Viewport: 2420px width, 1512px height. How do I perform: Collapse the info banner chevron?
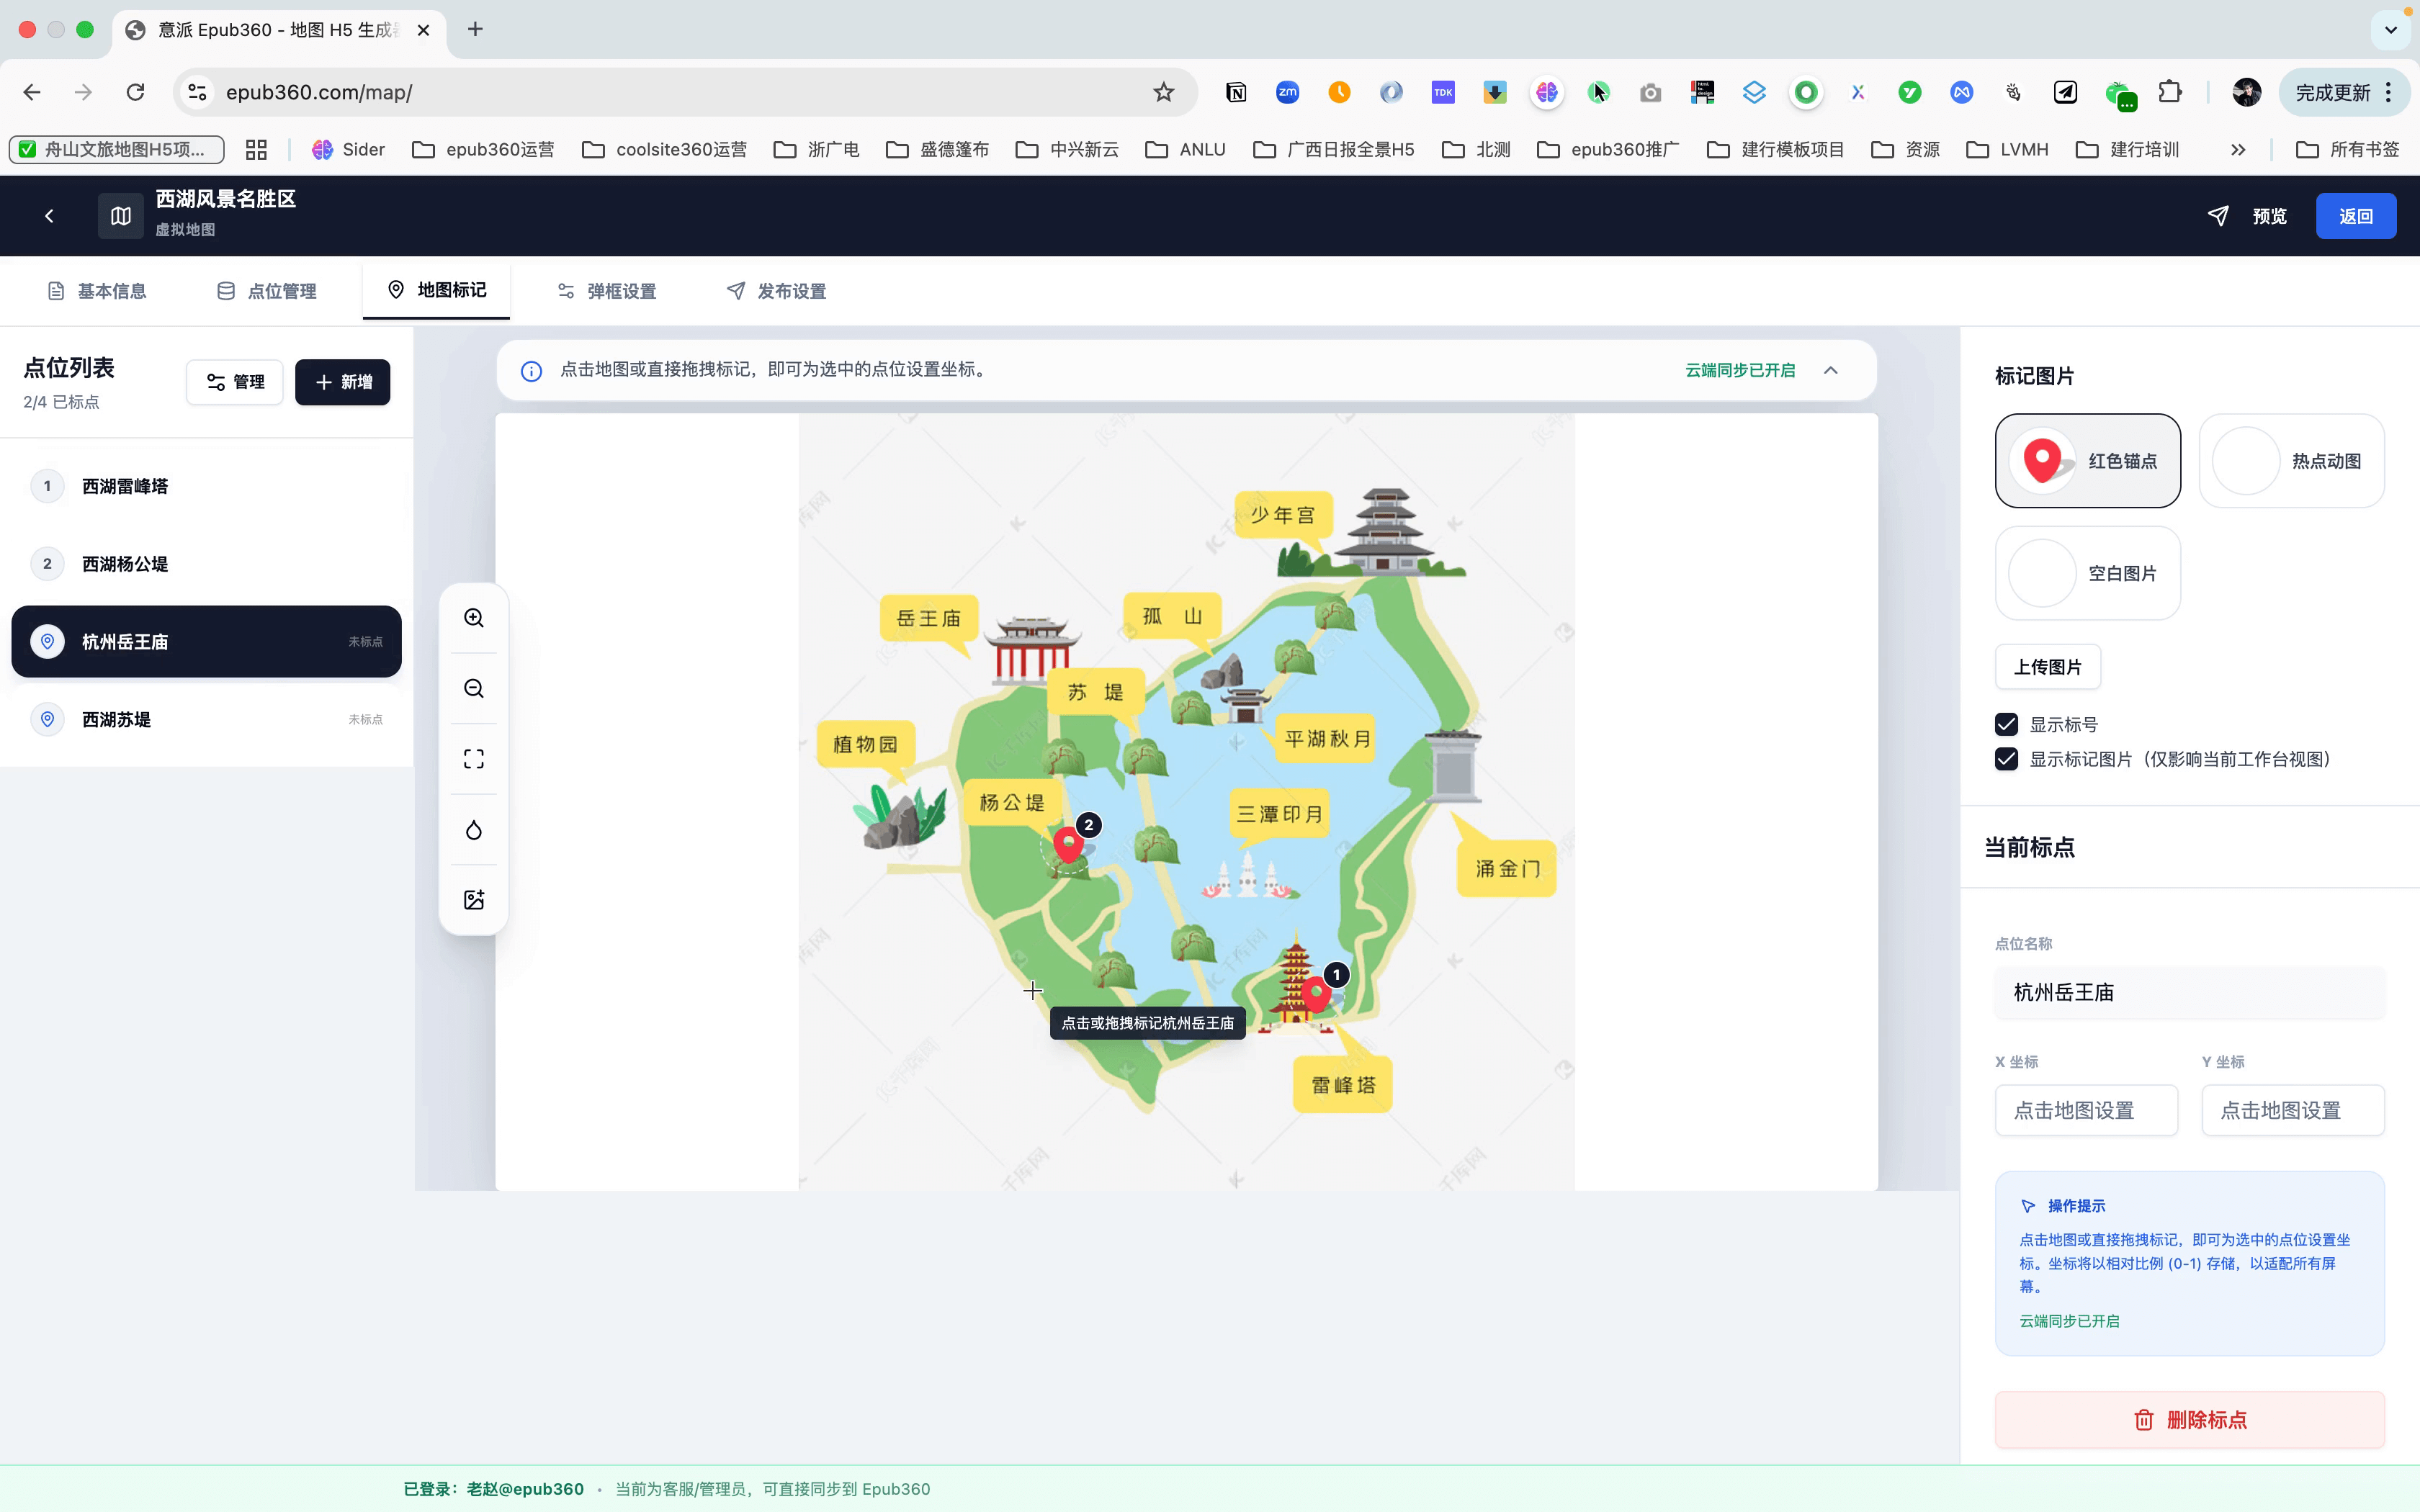(x=1831, y=370)
